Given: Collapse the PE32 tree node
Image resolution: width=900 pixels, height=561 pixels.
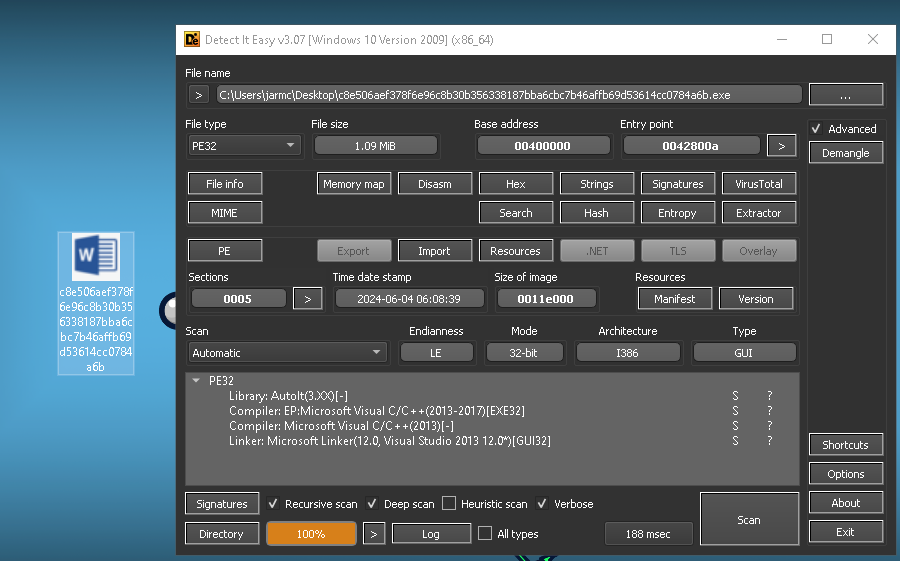Looking at the screenshot, I should coord(196,381).
